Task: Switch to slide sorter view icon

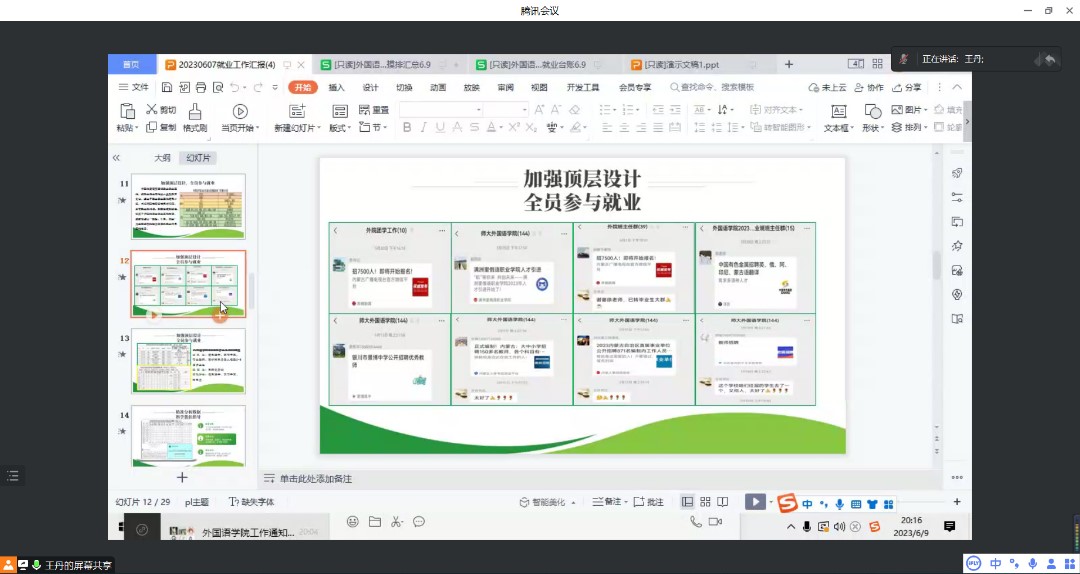Action: pyautogui.click(x=705, y=502)
